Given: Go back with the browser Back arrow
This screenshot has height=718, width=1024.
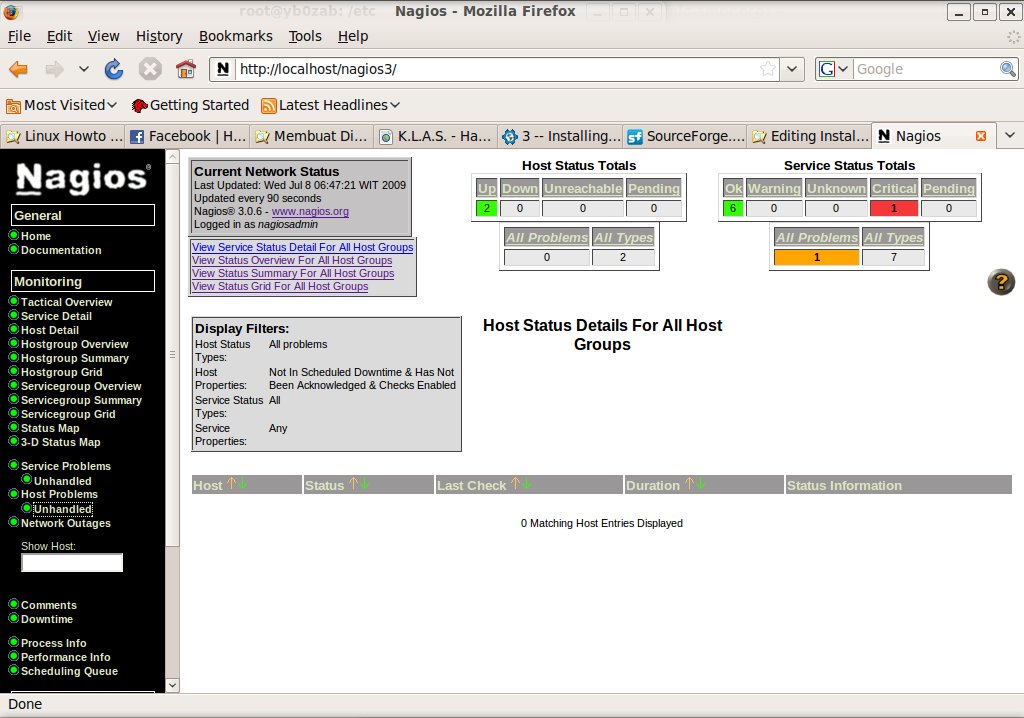Looking at the screenshot, I should point(18,69).
